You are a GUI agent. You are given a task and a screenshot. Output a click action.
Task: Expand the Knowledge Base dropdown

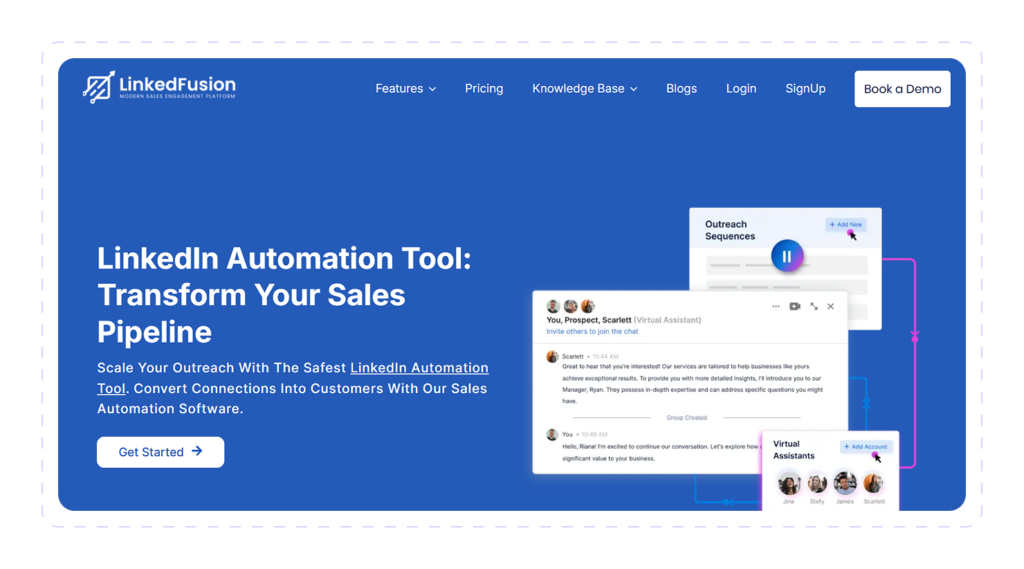pos(584,89)
